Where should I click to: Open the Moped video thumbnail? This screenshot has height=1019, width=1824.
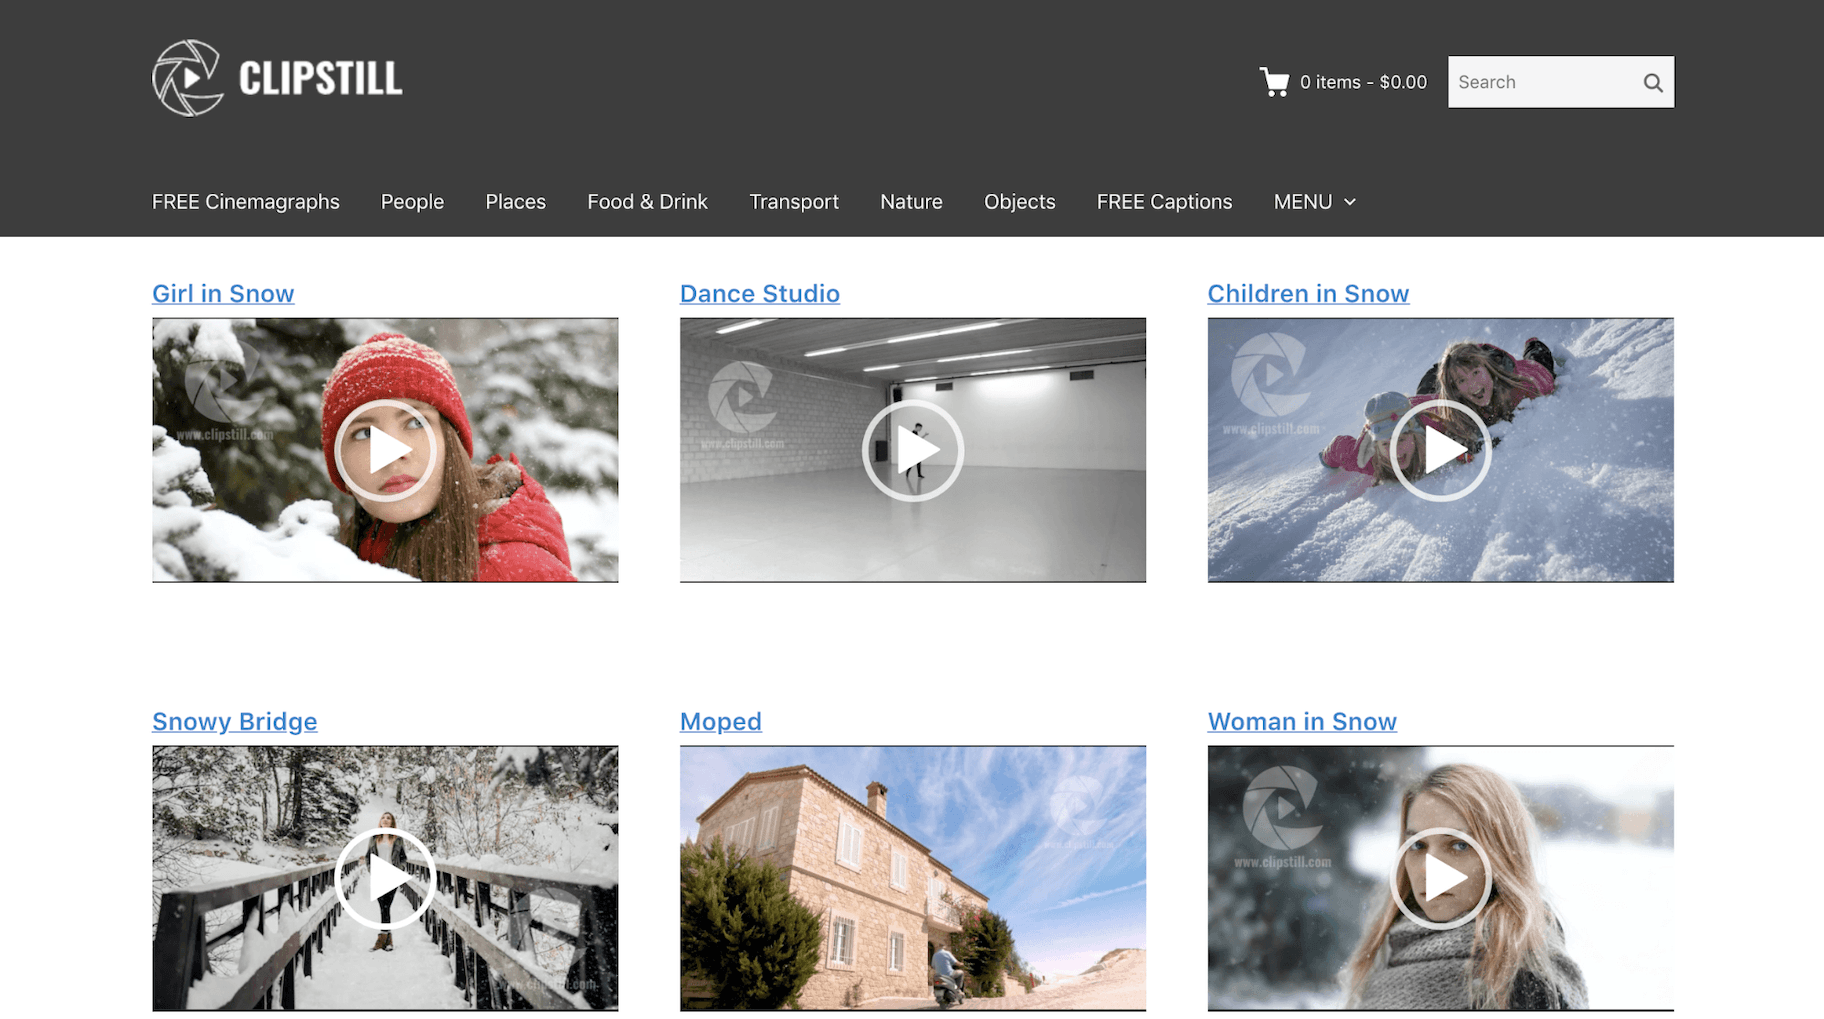tap(913, 878)
